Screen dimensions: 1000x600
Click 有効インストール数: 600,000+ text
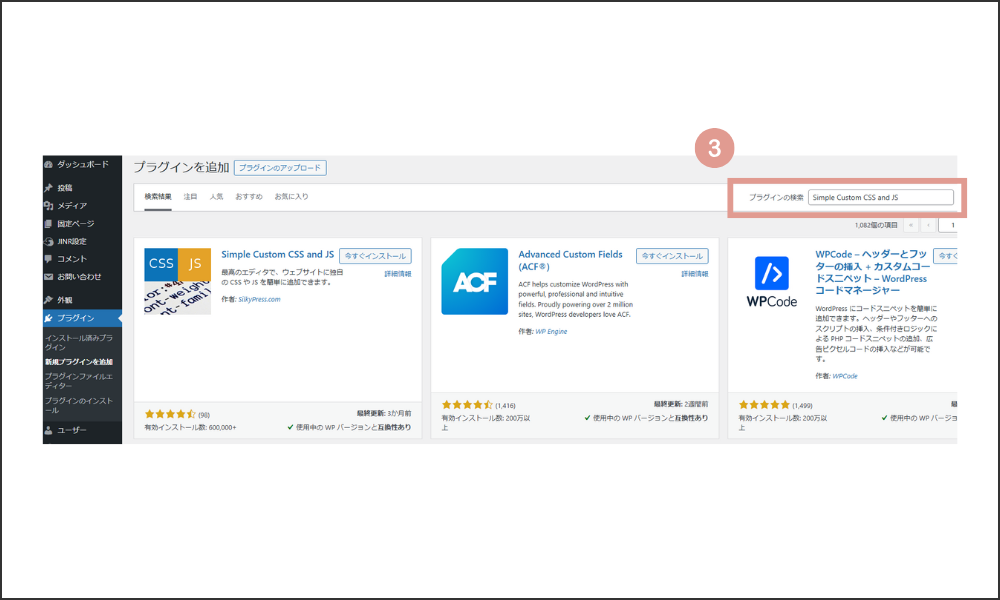point(190,427)
